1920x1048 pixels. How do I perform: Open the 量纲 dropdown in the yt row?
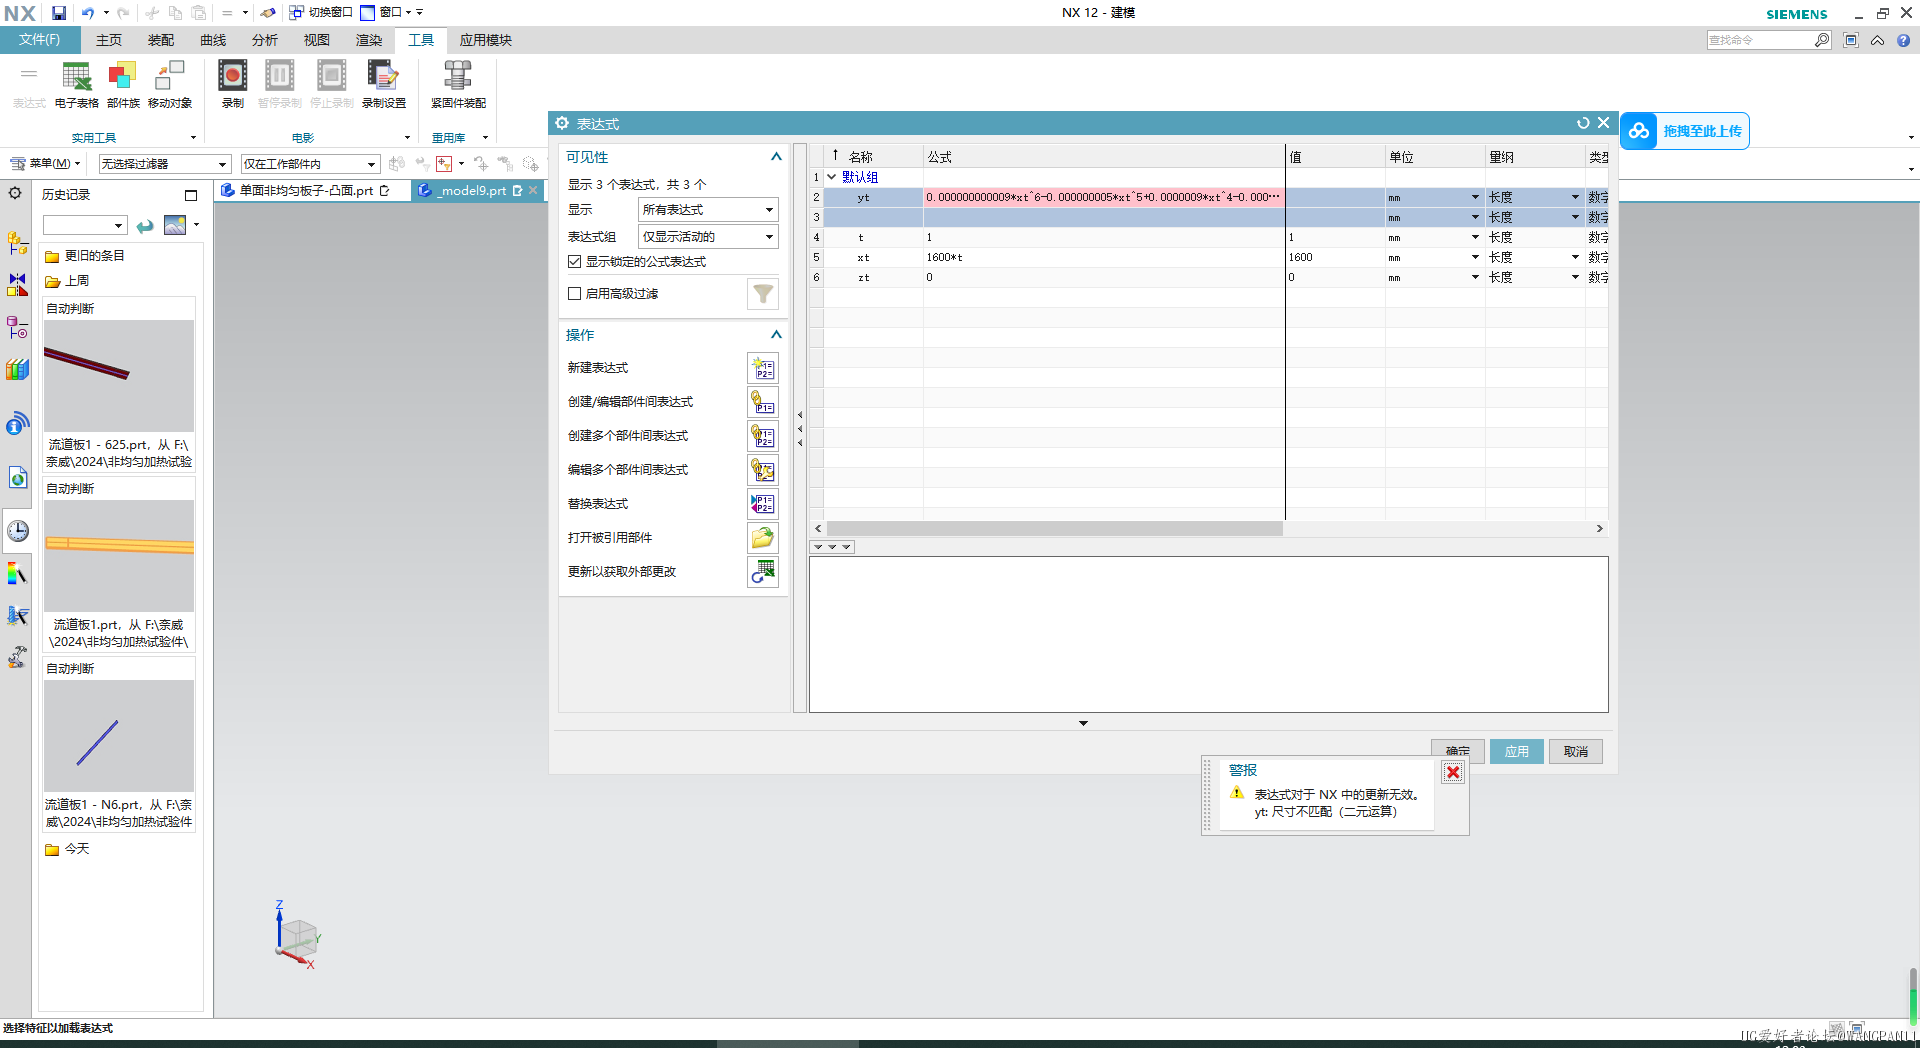(x=1575, y=197)
